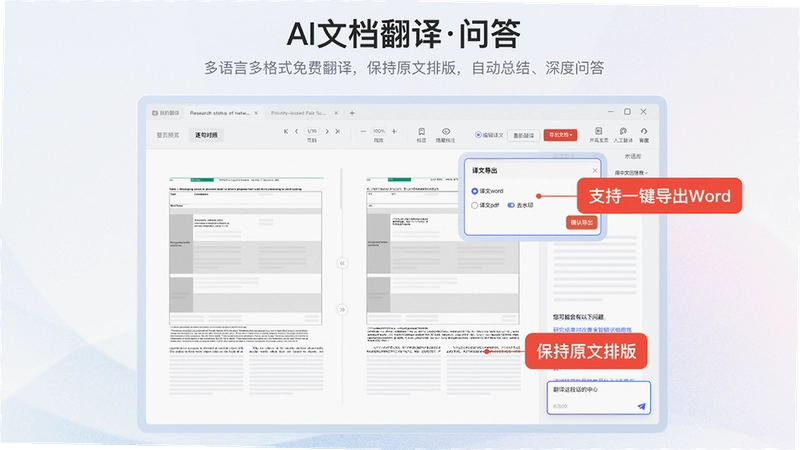The image size is (800, 450).
Task: Switch to the Research status document tab
Action: tap(219, 113)
